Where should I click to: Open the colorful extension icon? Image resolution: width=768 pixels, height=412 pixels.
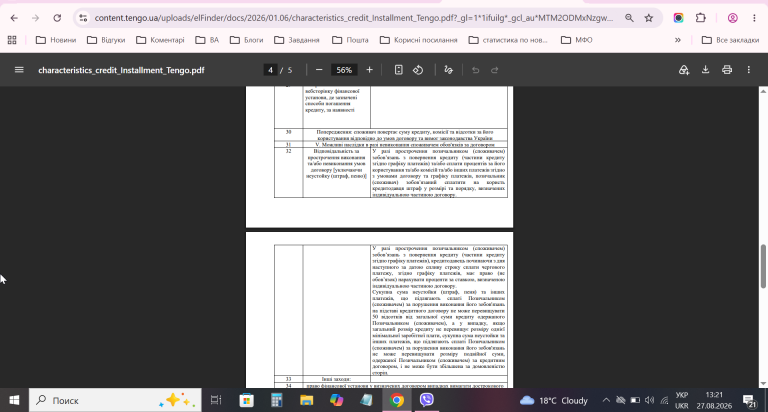coord(678,18)
